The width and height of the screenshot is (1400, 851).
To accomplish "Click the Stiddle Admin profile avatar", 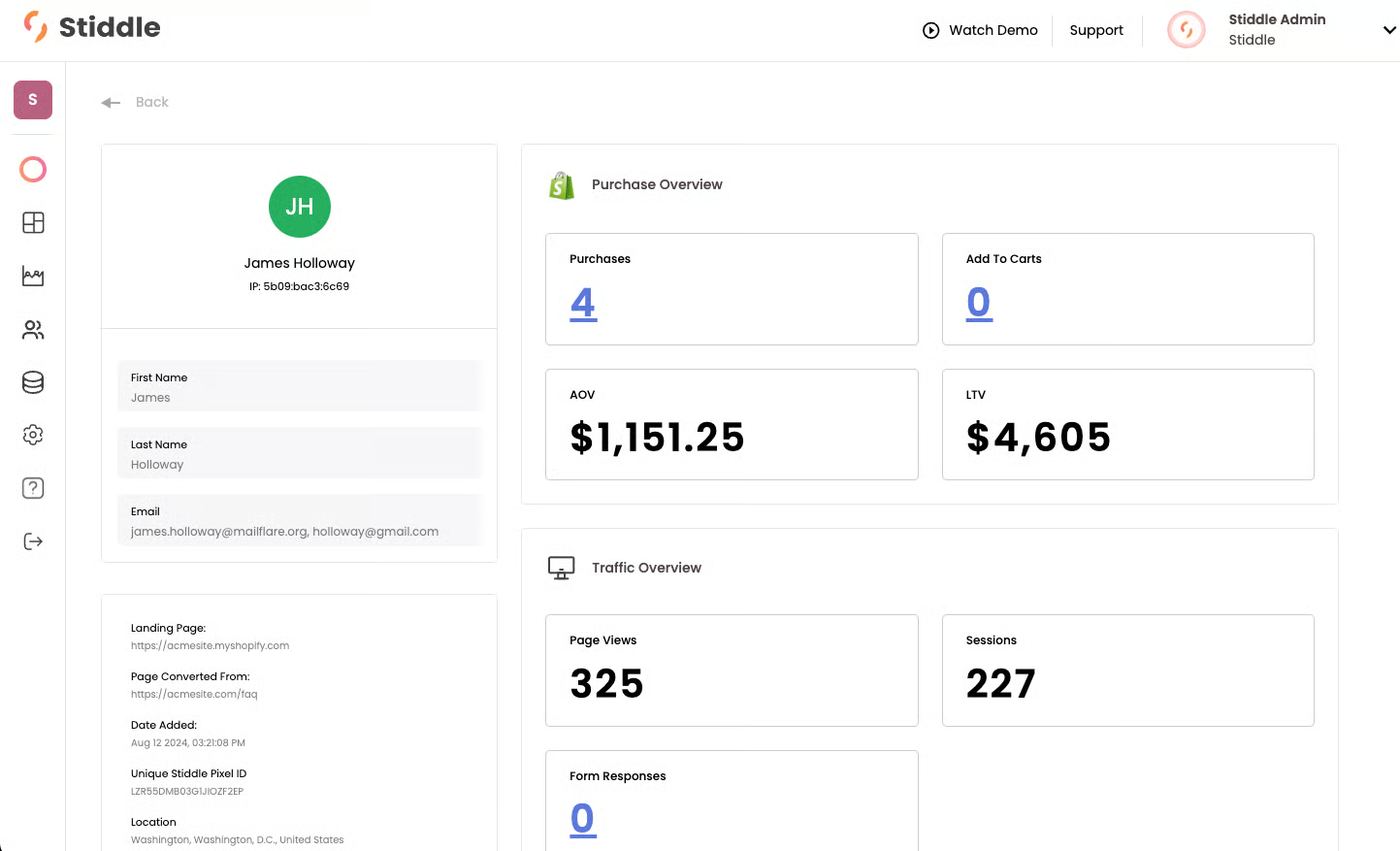I will [1186, 30].
